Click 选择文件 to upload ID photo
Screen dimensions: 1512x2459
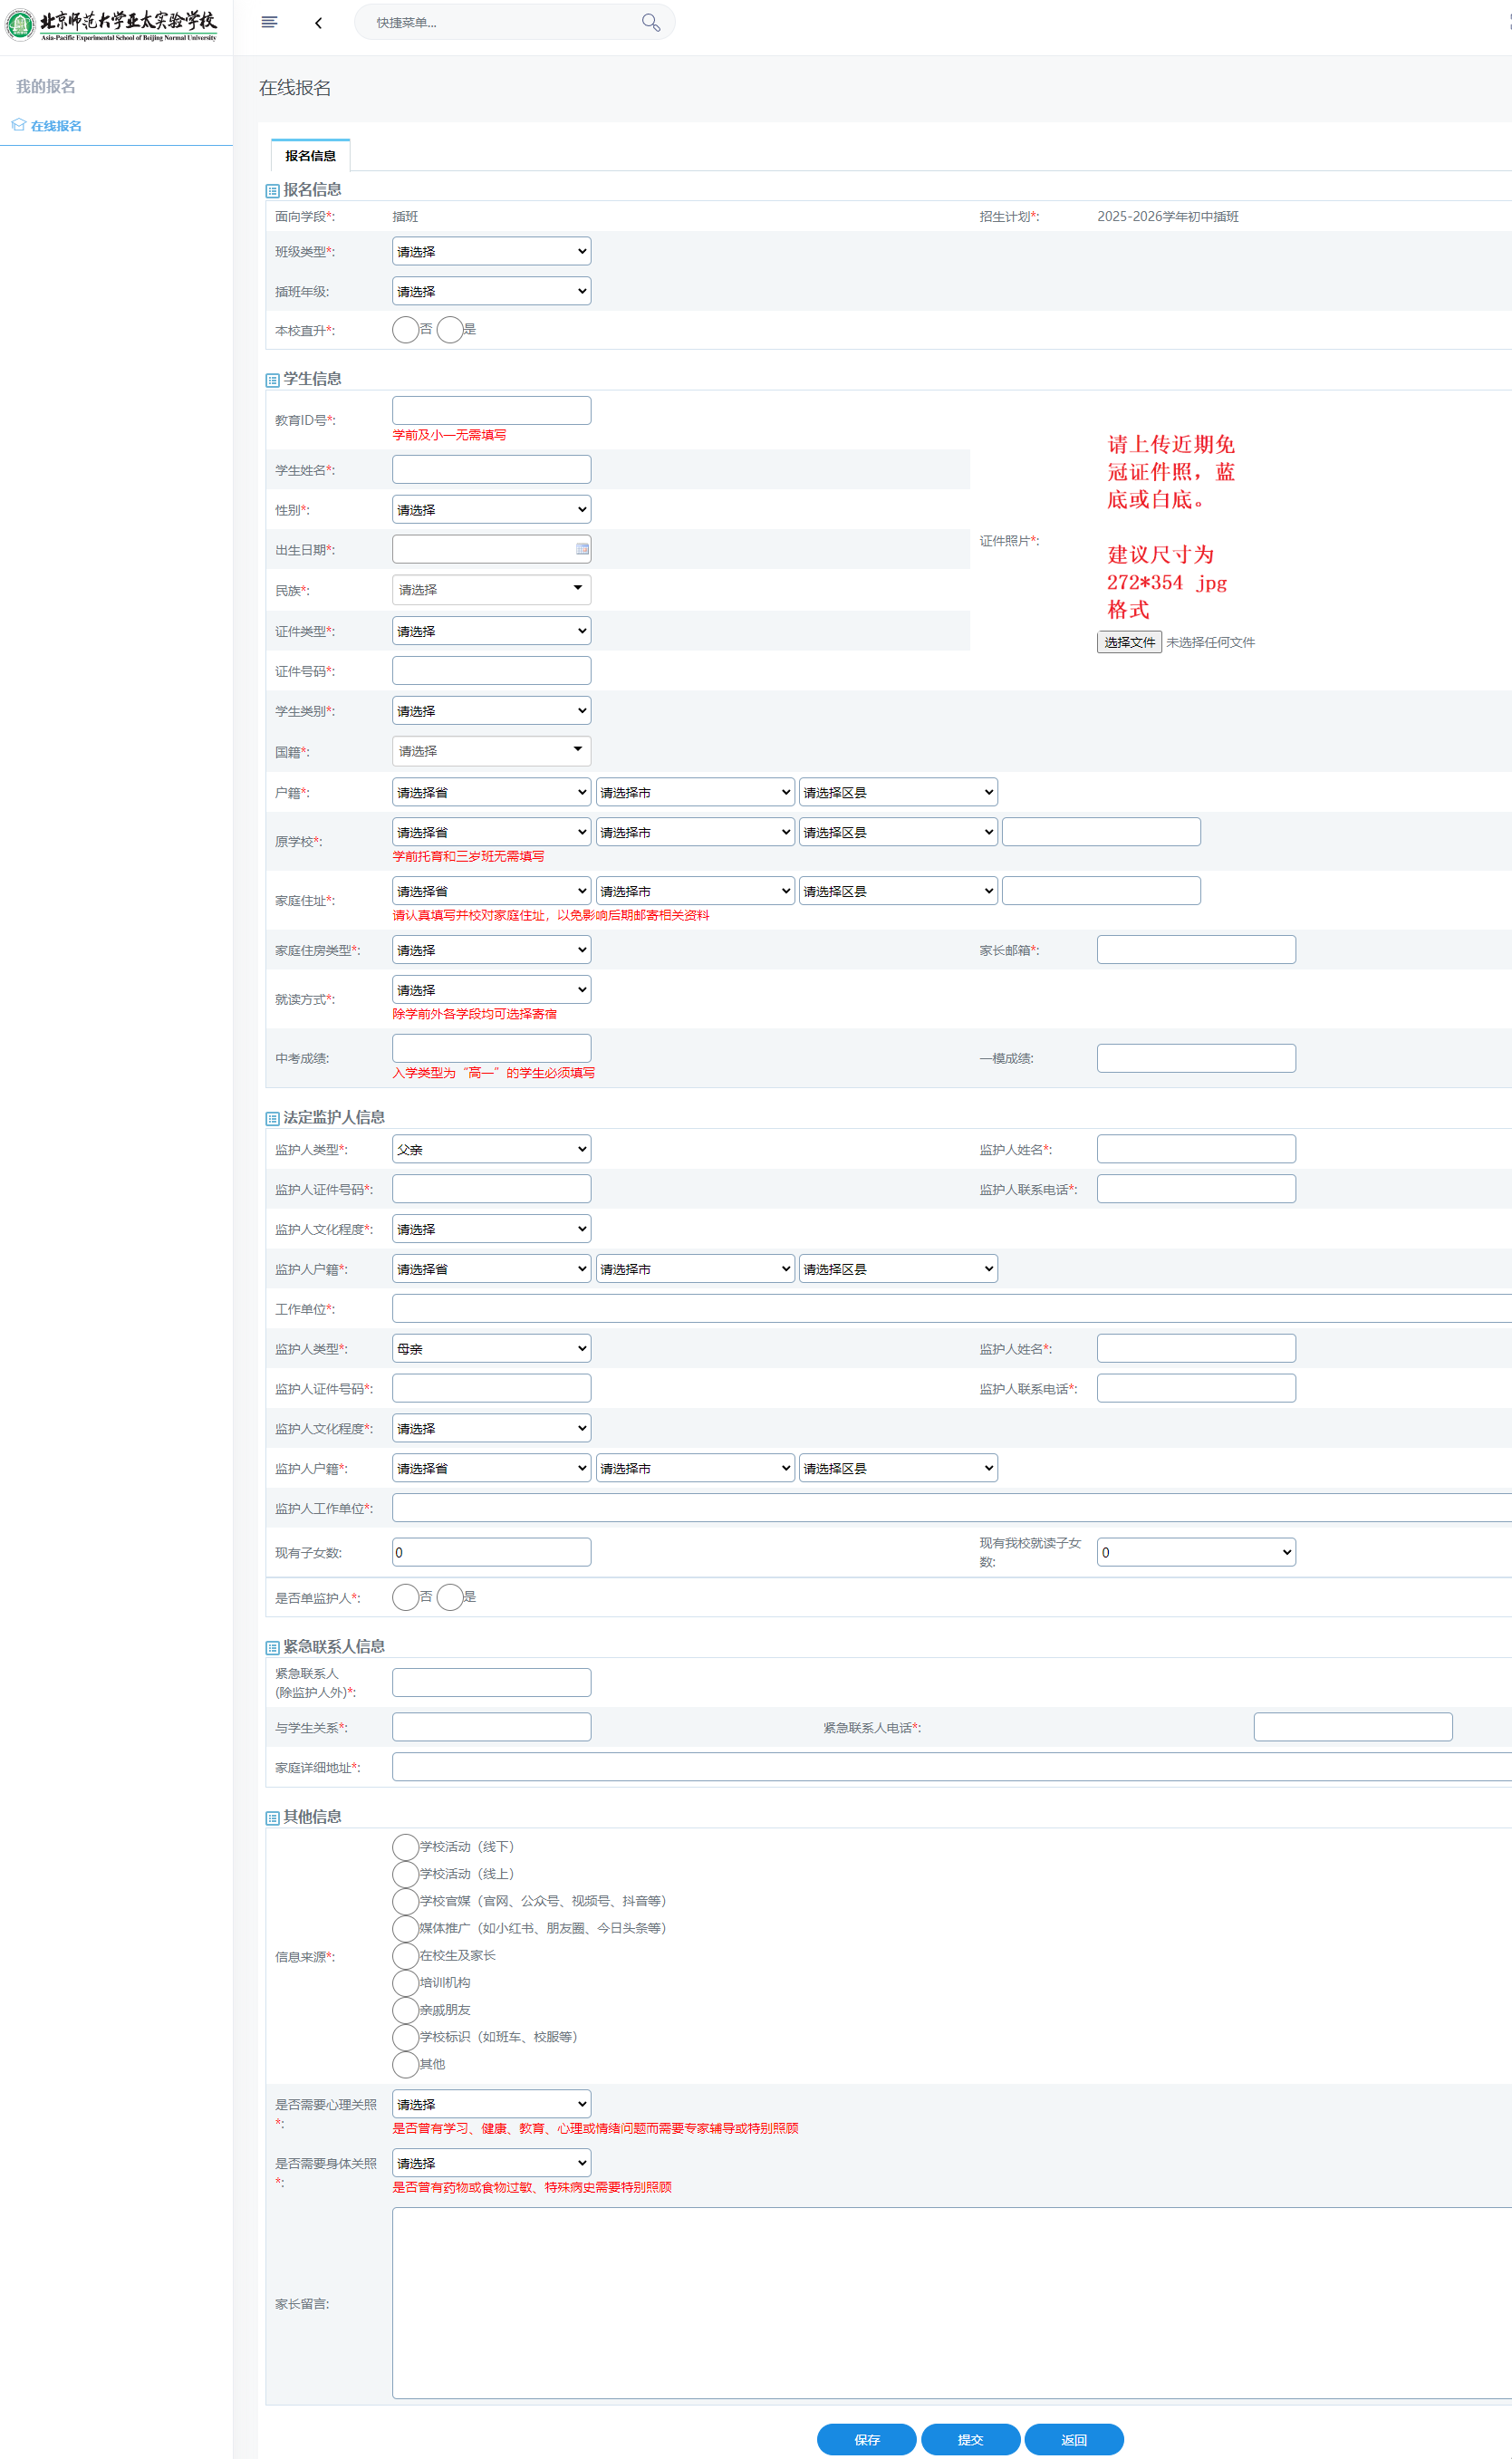point(1129,642)
